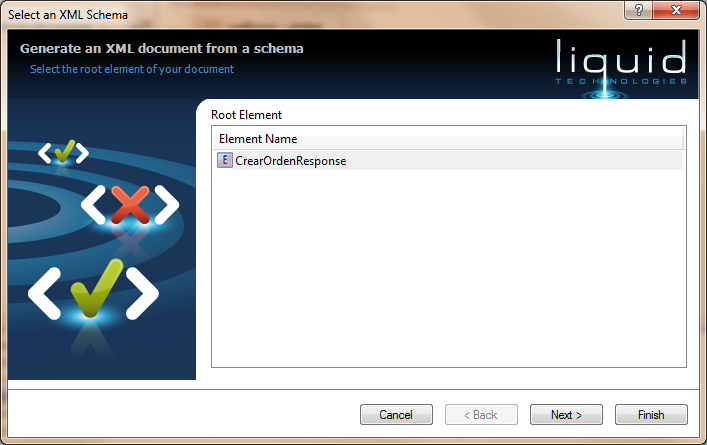Select the CrearOrdenResponse root element

[448, 161]
